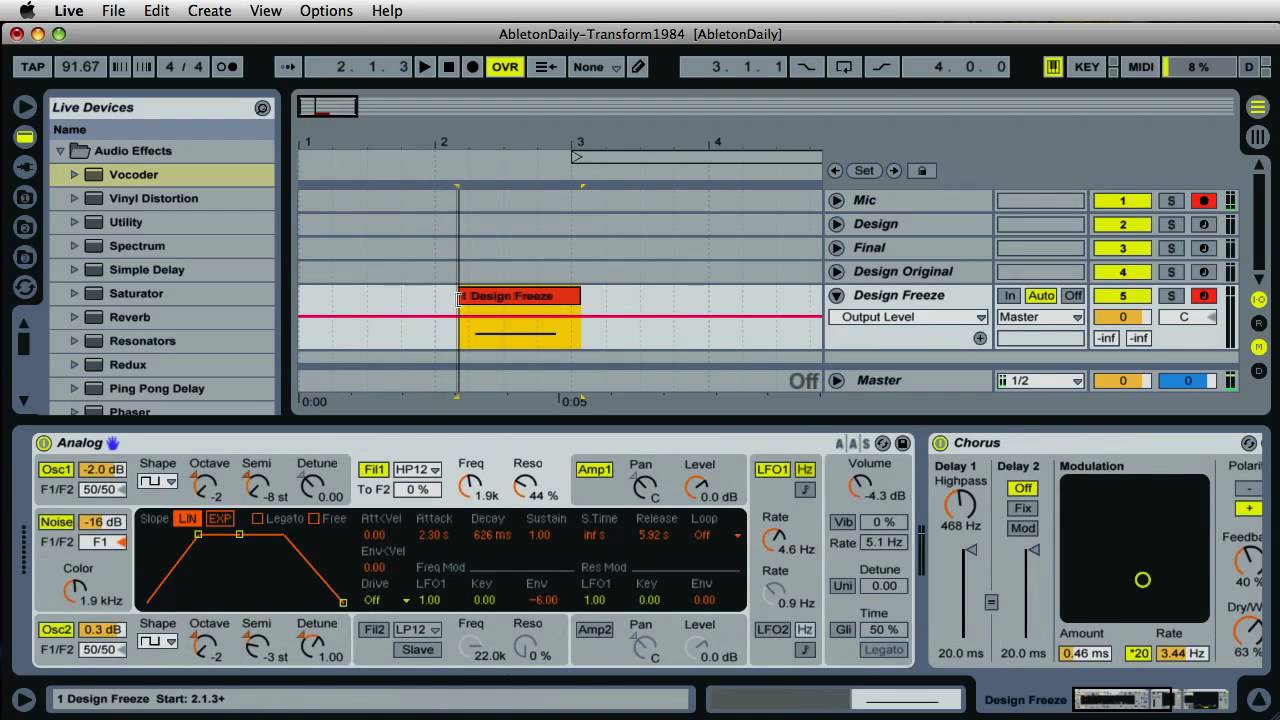Click Analog hot-swap preset icon
This screenshot has width=1280, height=720.
[883, 443]
